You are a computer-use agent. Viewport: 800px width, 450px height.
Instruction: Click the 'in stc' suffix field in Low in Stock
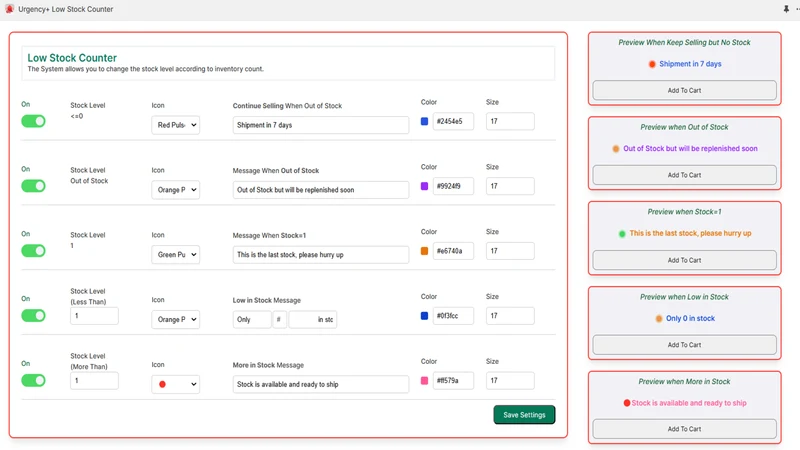[313, 319]
